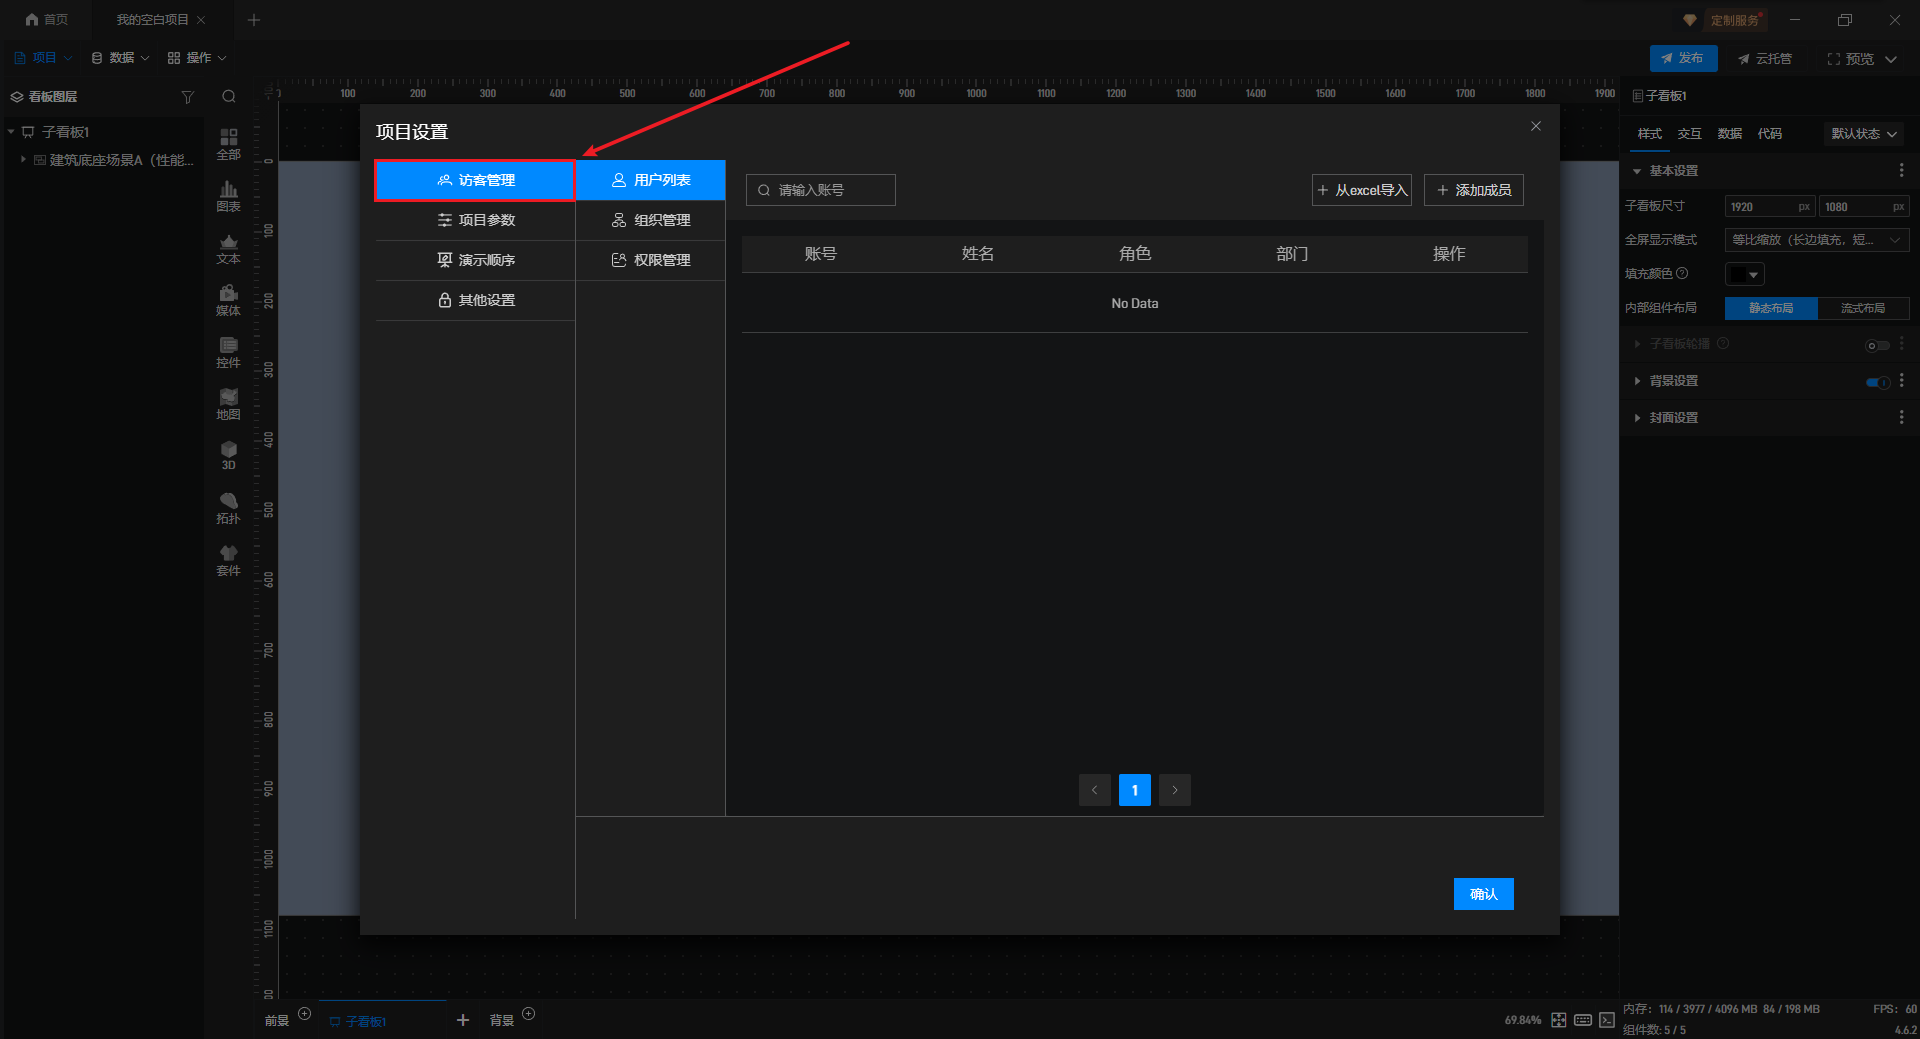The image size is (1920, 1039).
Task: Switch to the 交互 tab
Action: (1689, 134)
